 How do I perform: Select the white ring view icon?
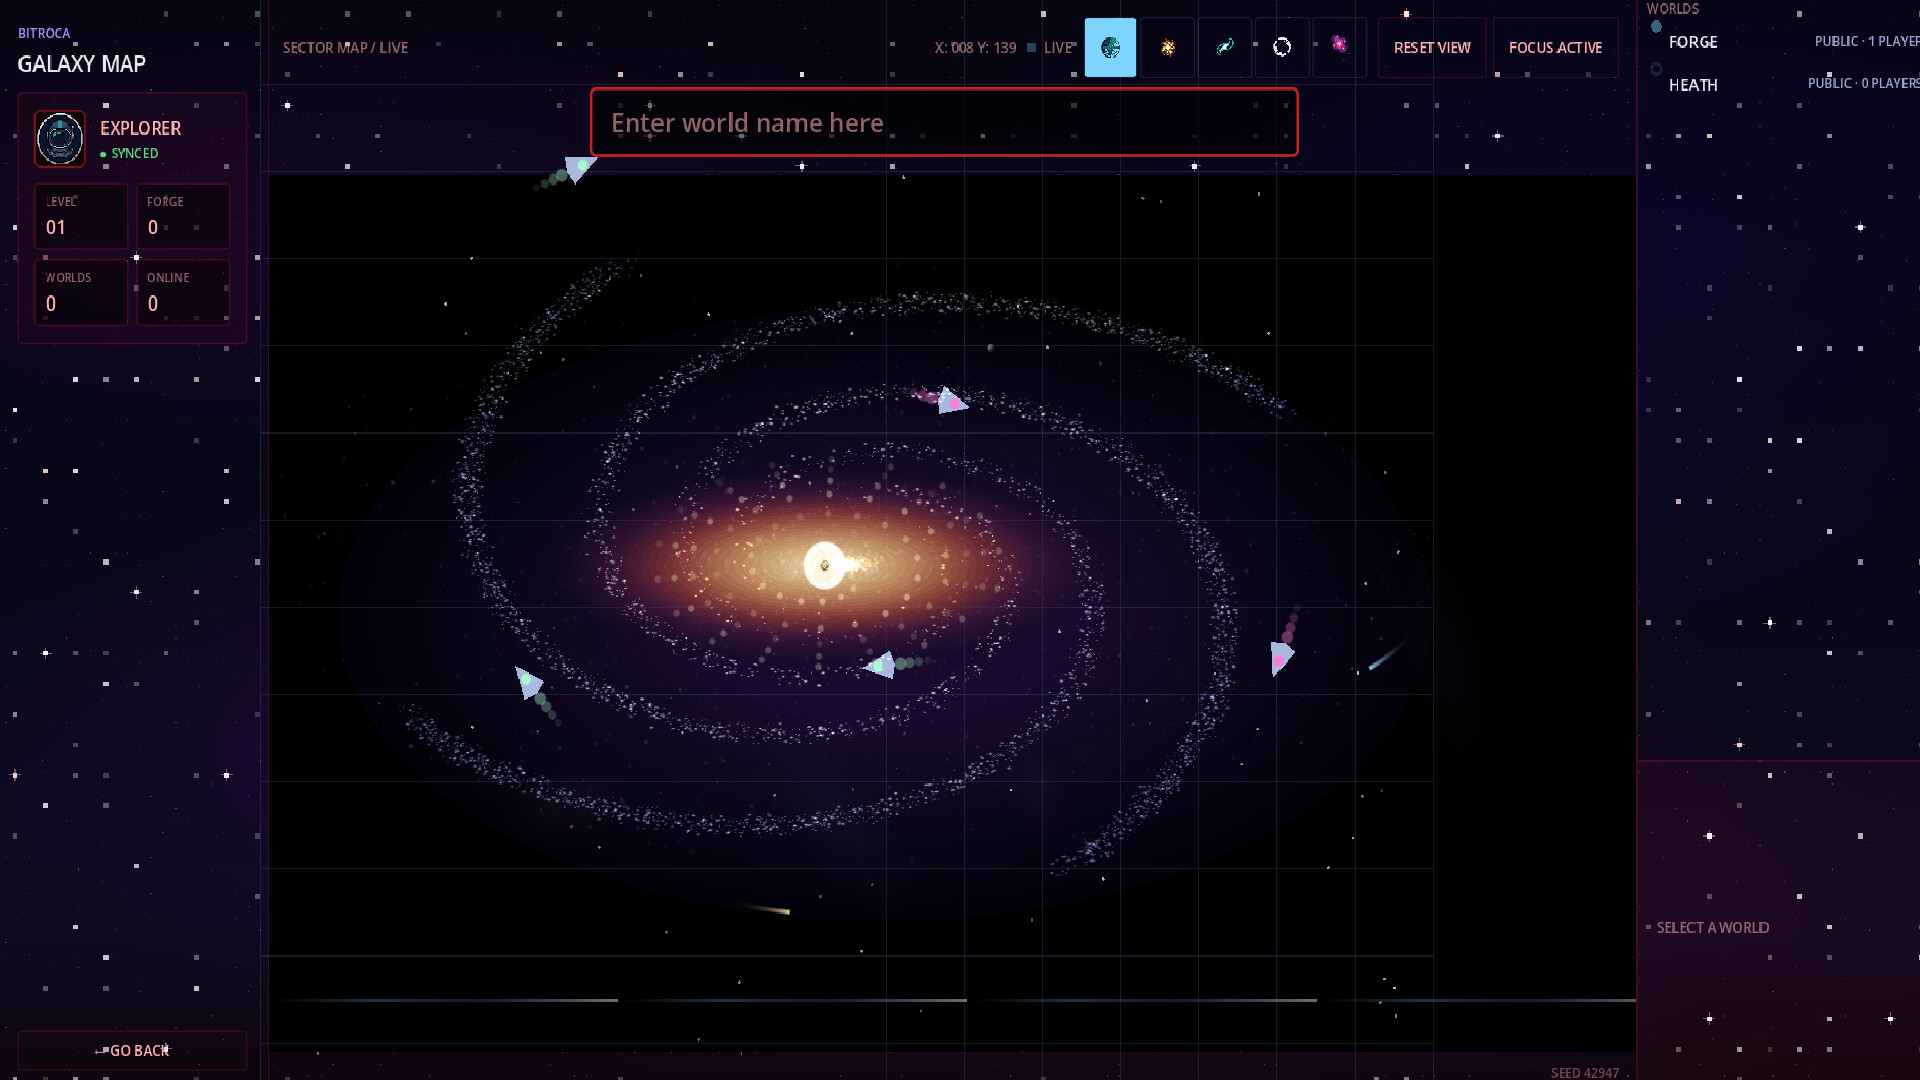coord(1282,47)
